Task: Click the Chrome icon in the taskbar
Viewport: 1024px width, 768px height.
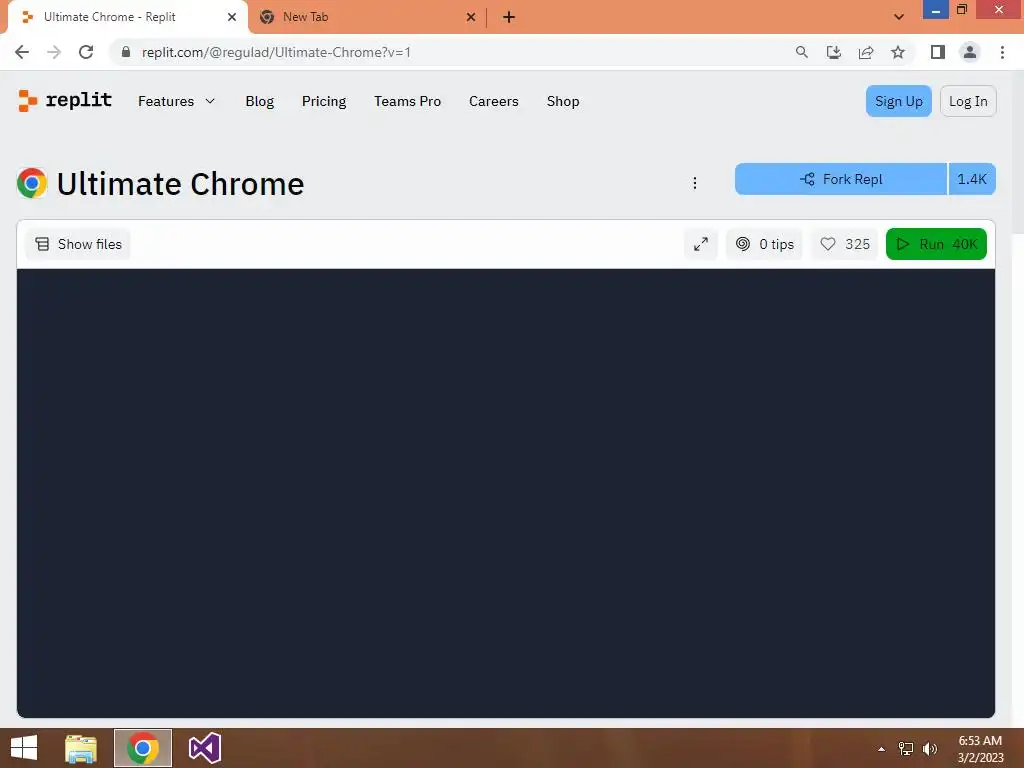Action: tap(143, 748)
